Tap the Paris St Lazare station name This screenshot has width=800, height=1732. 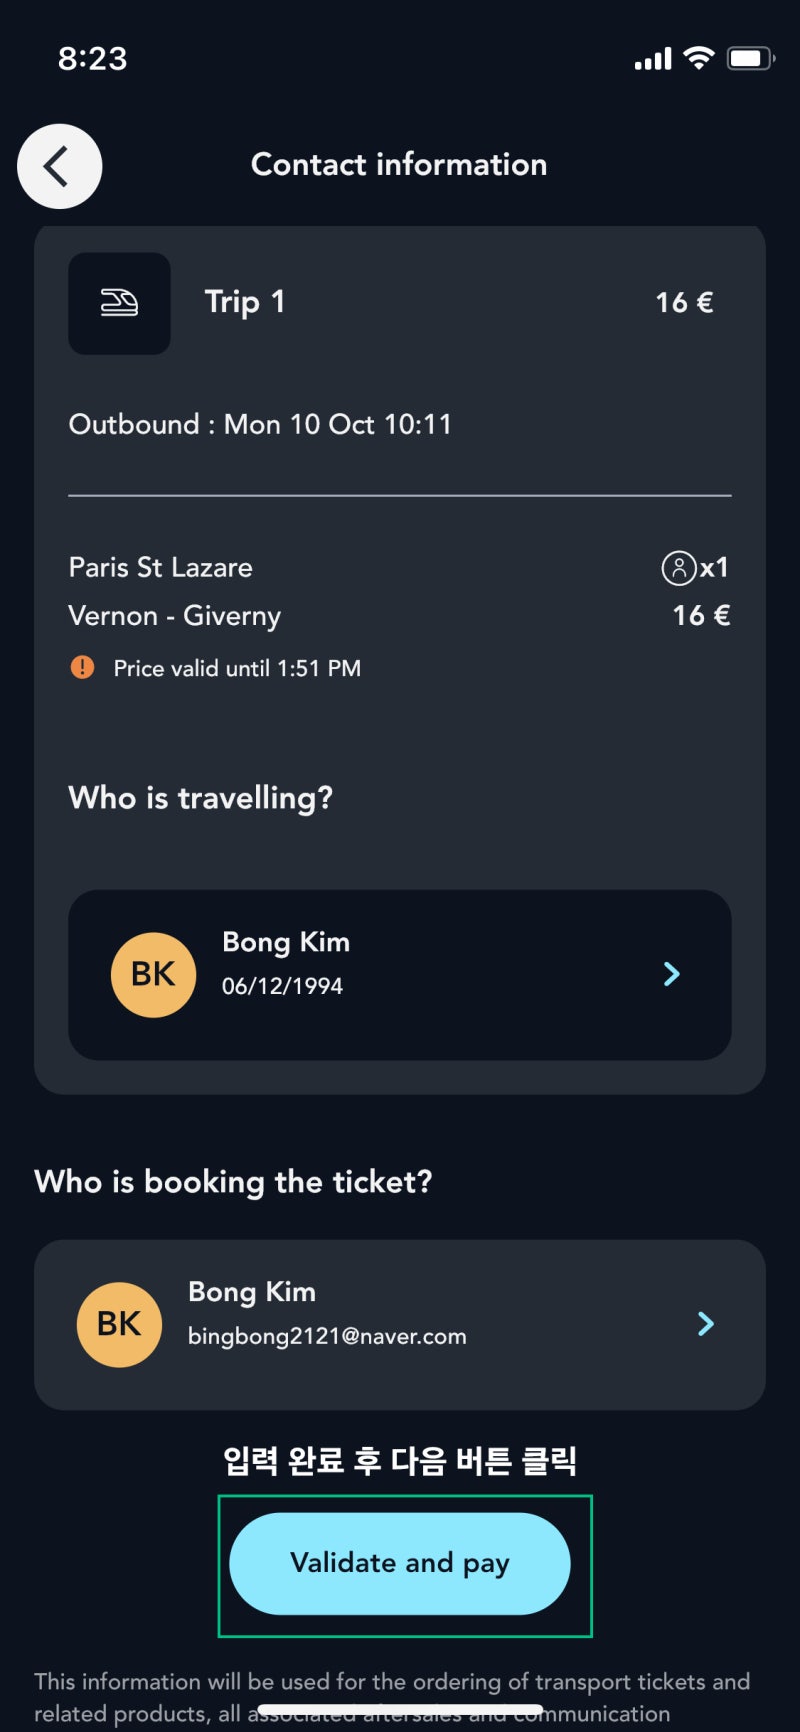coord(160,568)
